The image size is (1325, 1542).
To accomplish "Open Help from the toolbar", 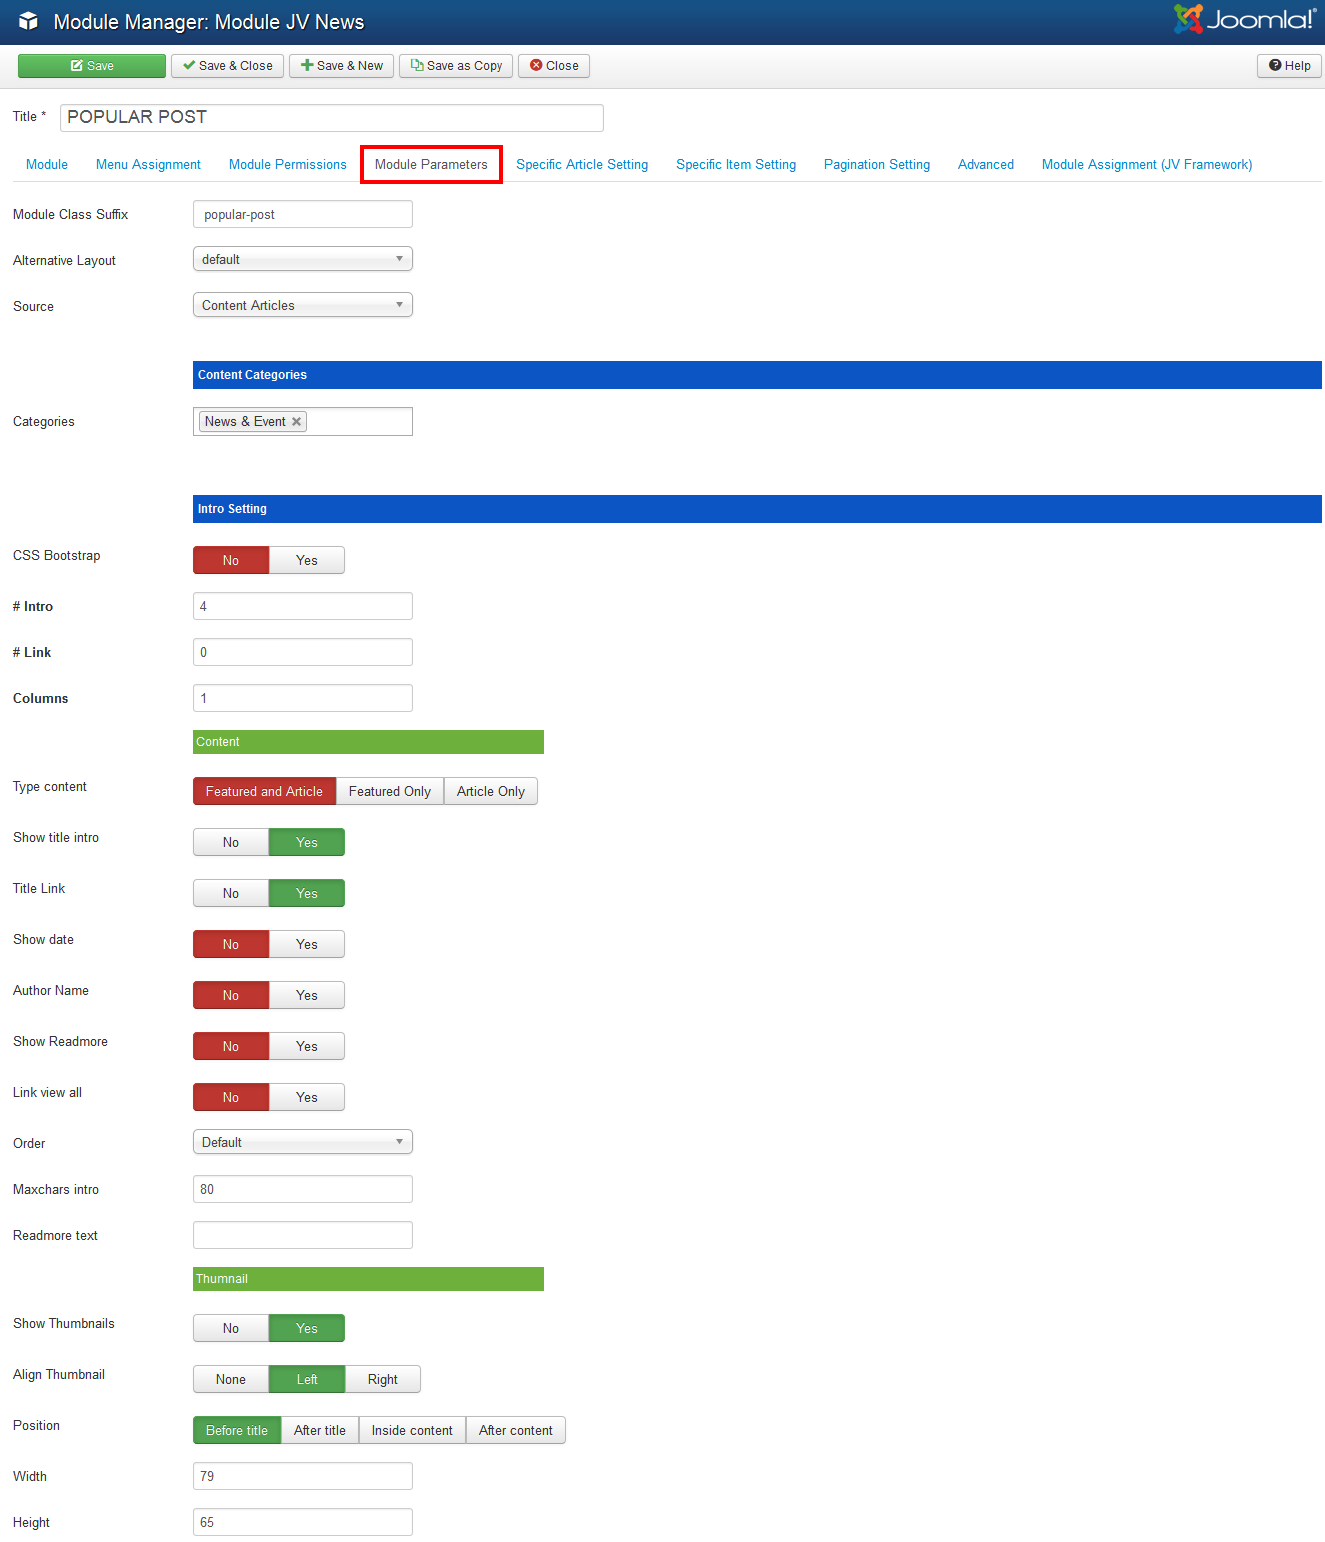I will 1289,66.
